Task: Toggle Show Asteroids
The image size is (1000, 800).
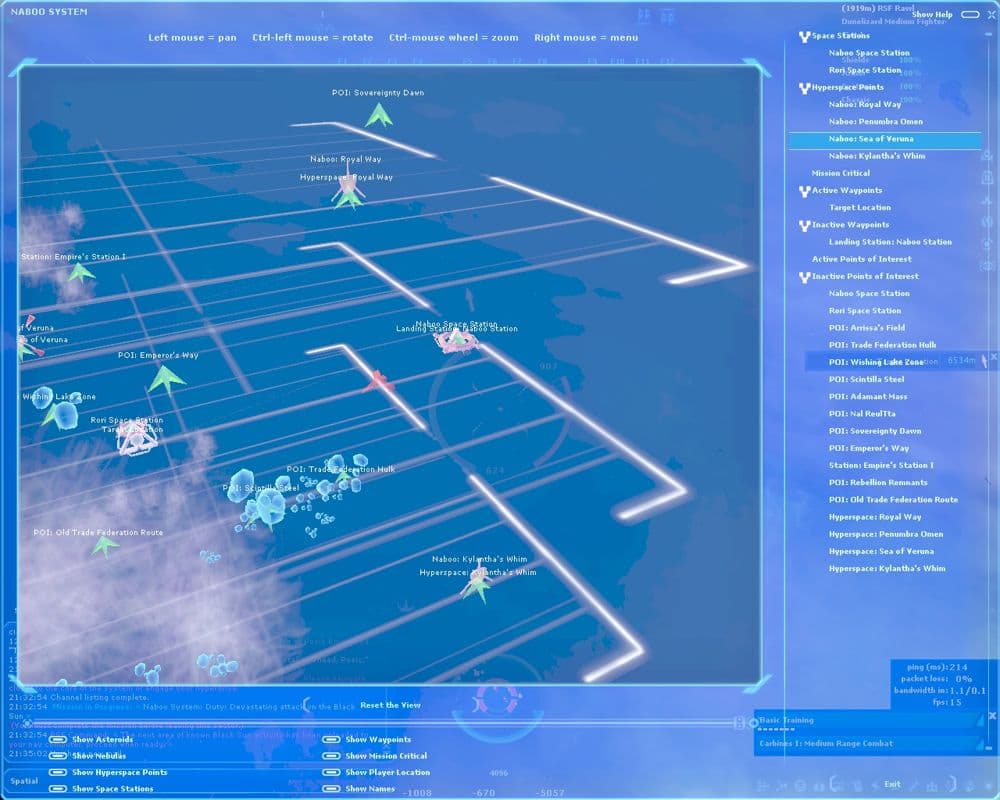Action: coord(59,739)
